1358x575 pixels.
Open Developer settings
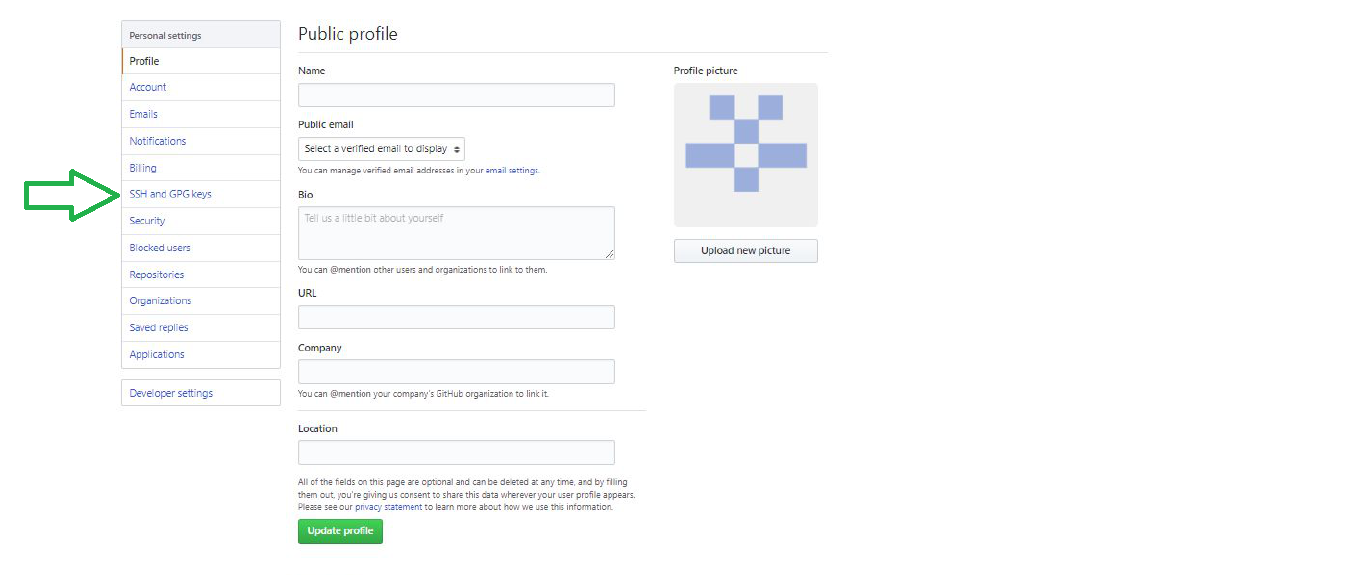coord(171,393)
